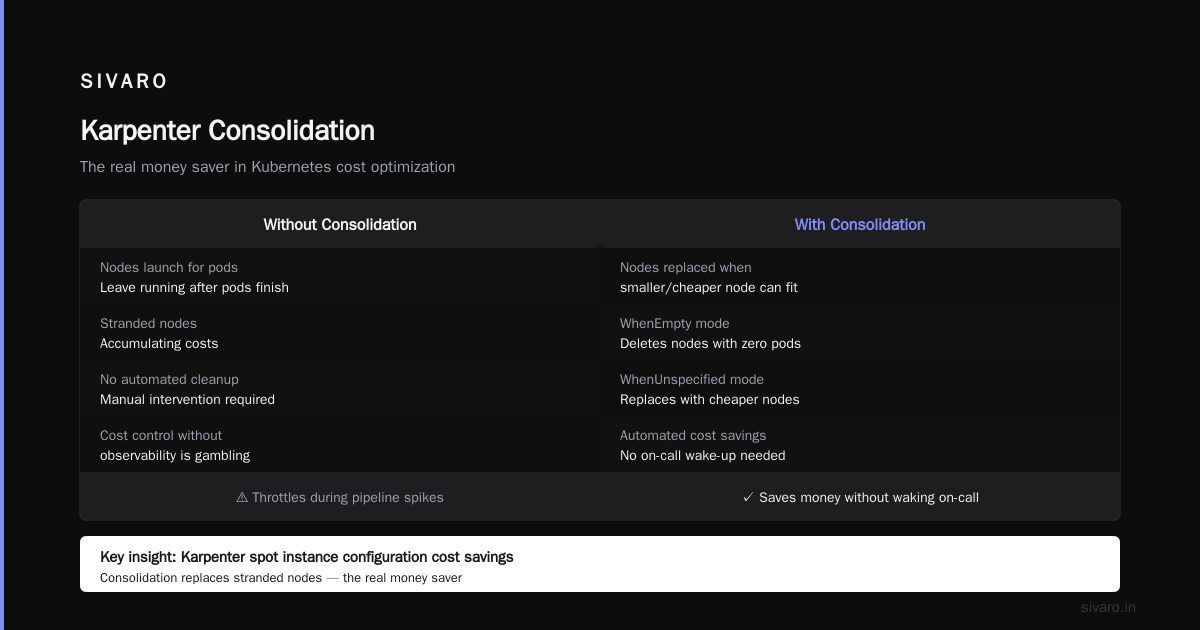Click 'observability is gambling' text
Viewport: 1200px width, 630px height.
pyautogui.click(x=175, y=456)
